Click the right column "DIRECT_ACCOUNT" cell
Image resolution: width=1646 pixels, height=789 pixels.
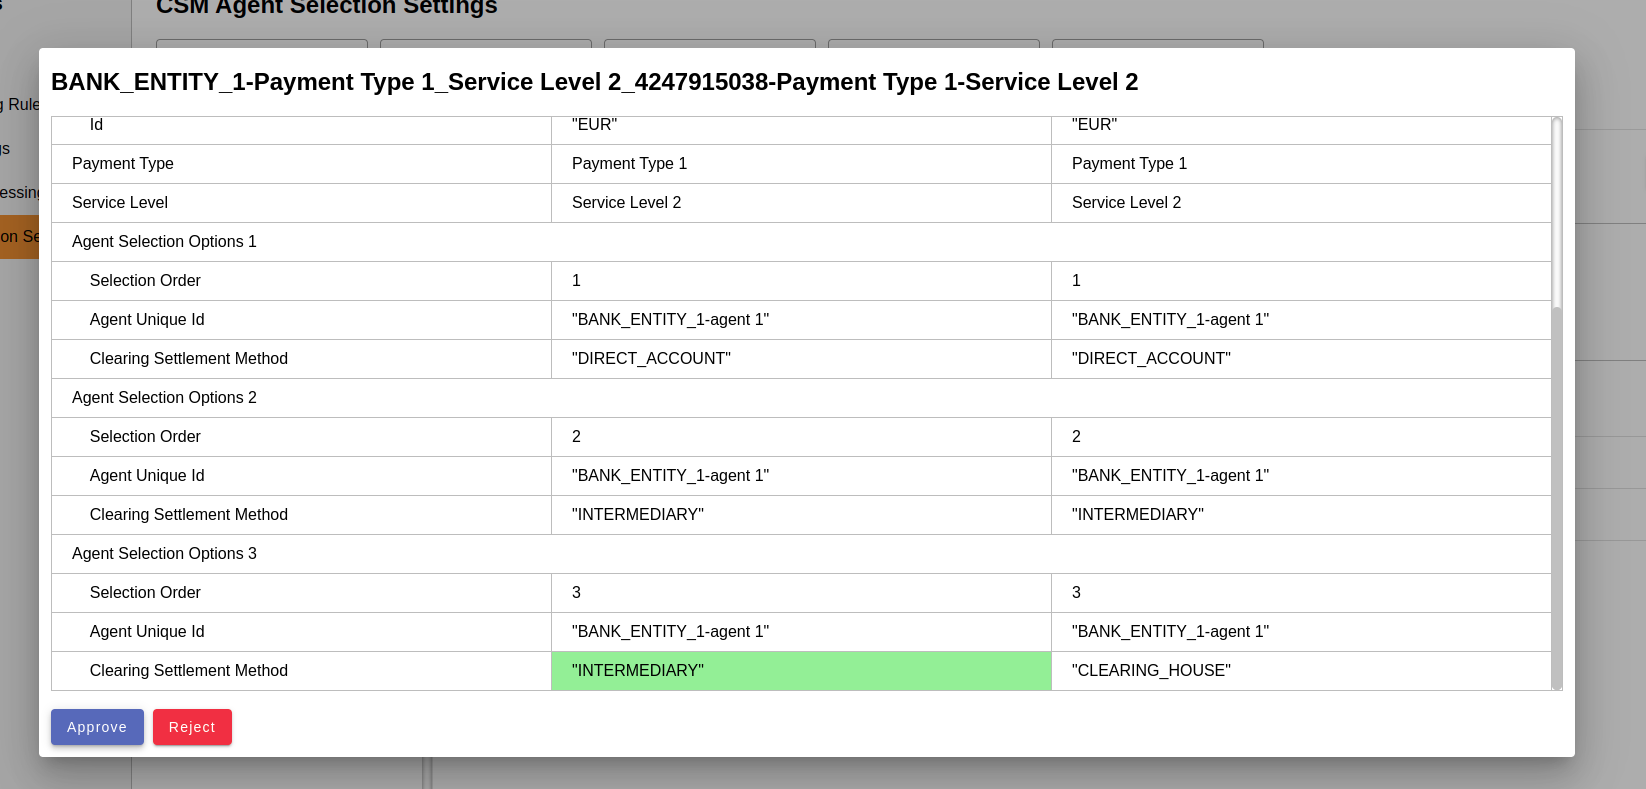point(1150,359)
